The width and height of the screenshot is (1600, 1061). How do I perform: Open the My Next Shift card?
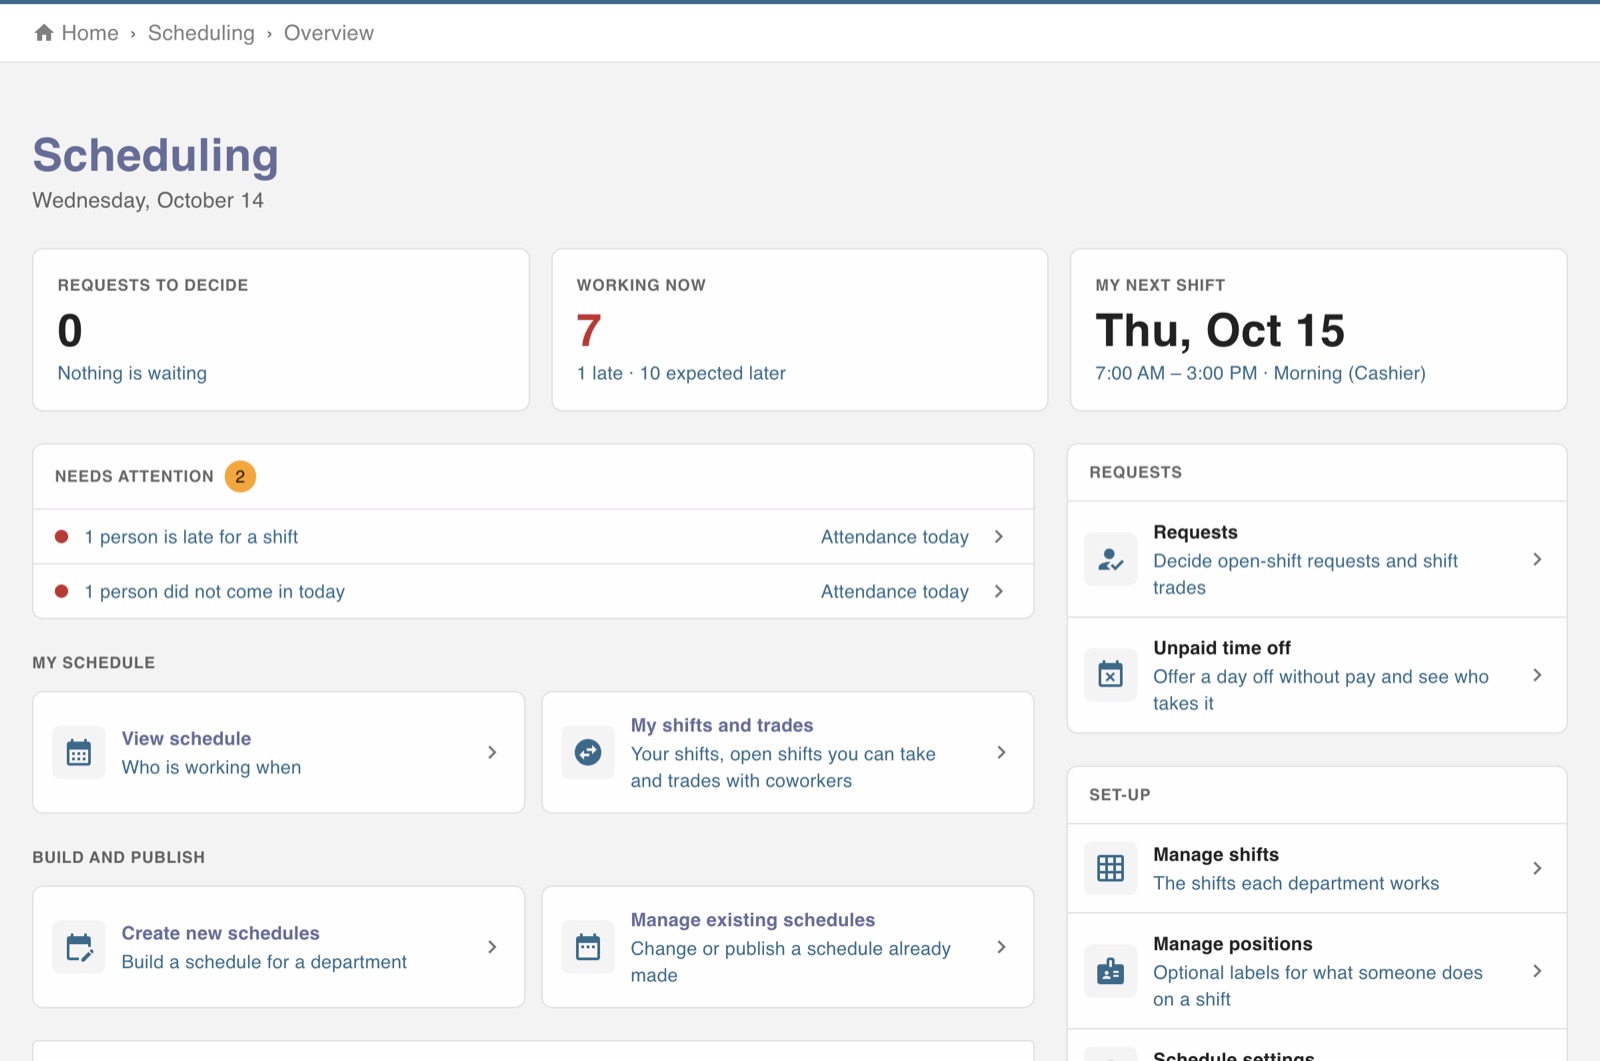(x=1318, y=330)
